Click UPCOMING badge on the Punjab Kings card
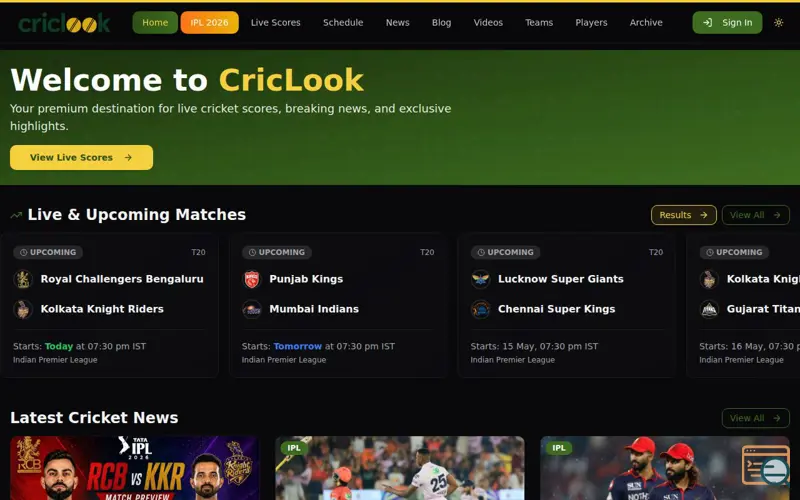The image size is (800, 500). (277, 252)
